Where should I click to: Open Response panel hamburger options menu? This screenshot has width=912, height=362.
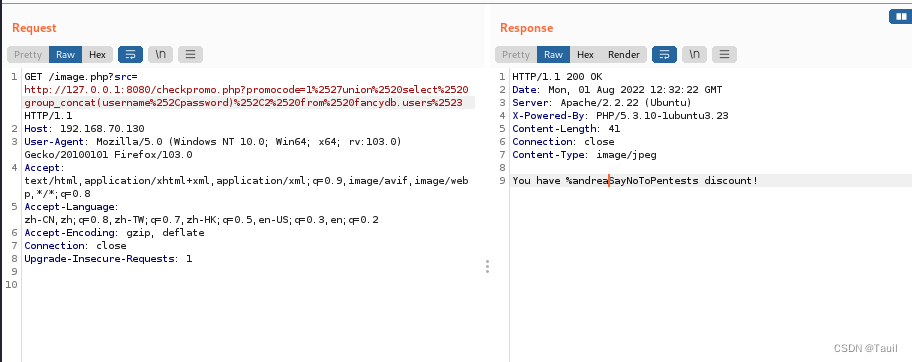point(724,55)
